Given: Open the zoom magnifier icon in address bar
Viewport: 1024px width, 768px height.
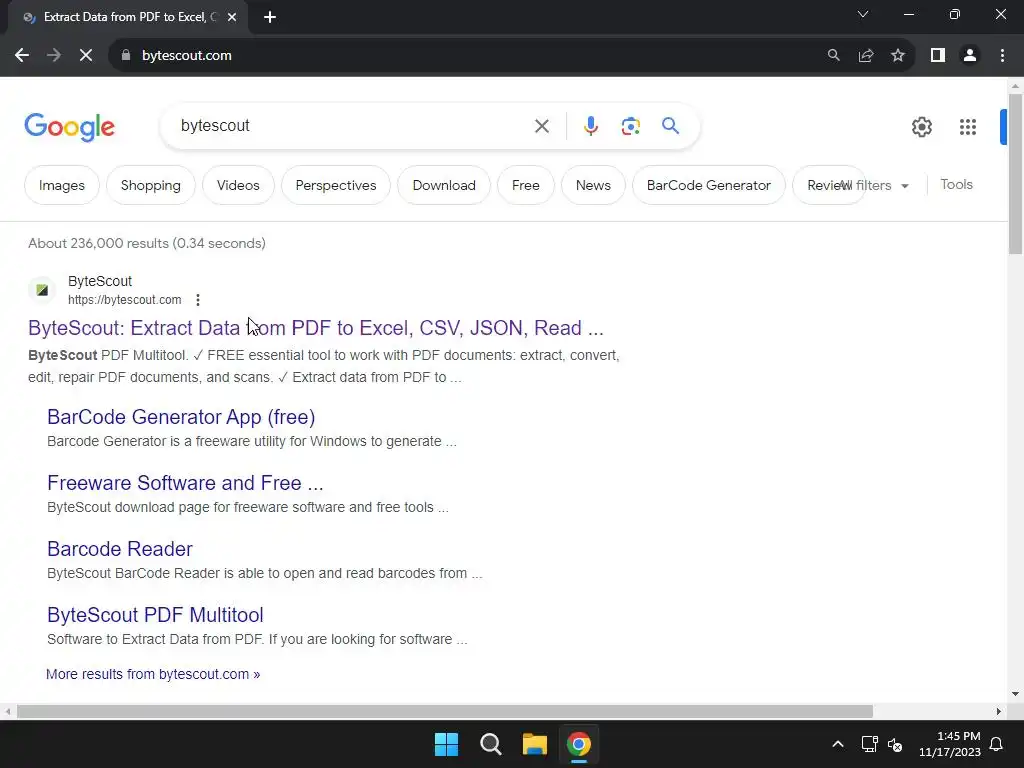Looking at the screenshot, I should click(833, 56).
